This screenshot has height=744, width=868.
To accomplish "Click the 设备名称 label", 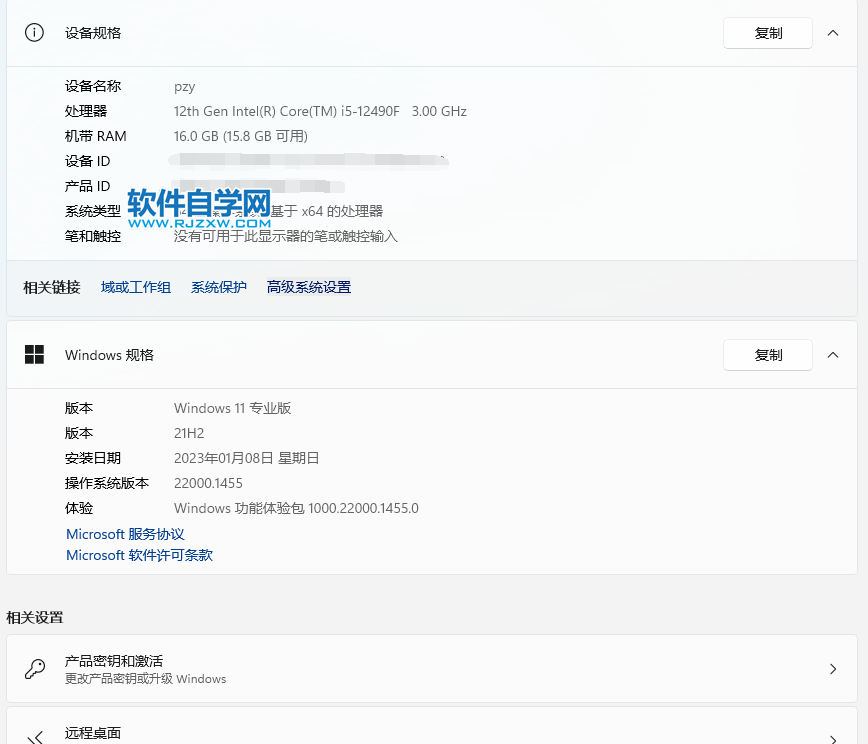I will point(93,86).
